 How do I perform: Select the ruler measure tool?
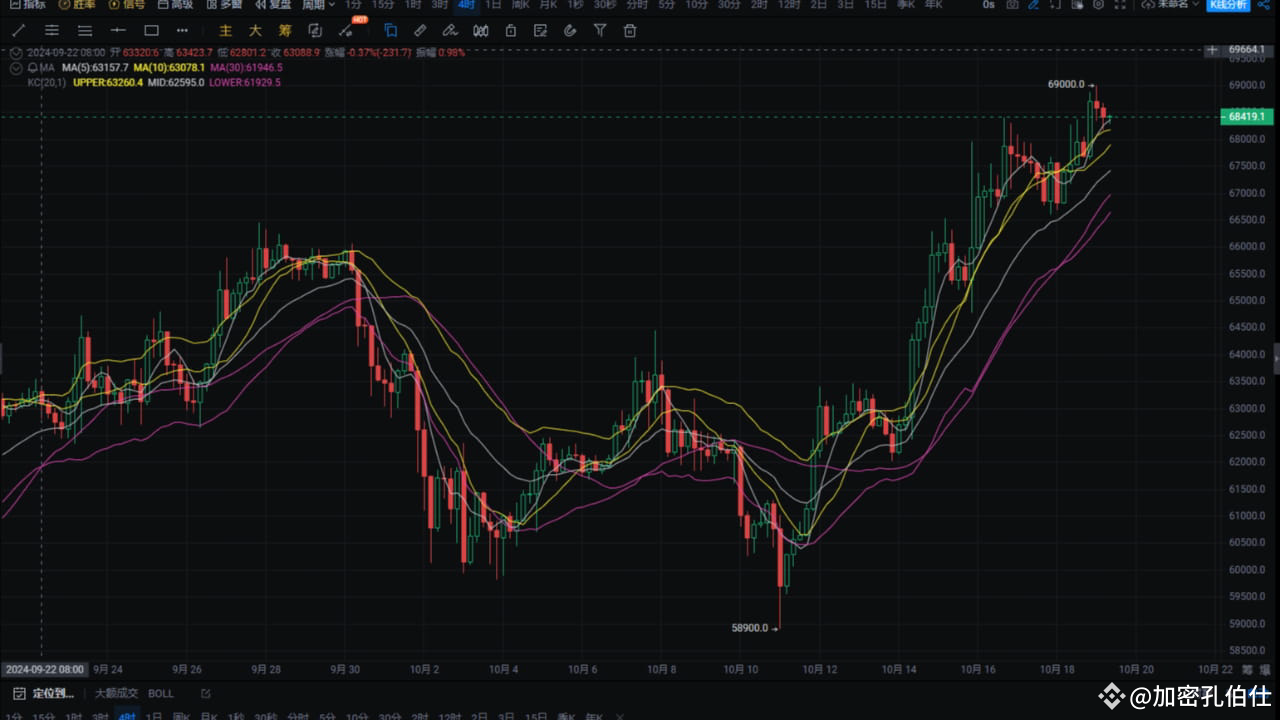[420, 31]
